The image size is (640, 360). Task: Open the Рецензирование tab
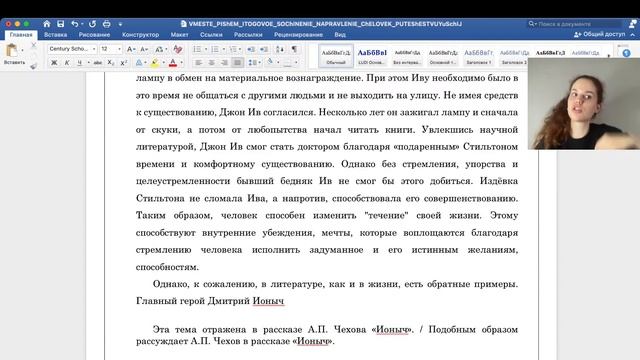coord(298,35)
